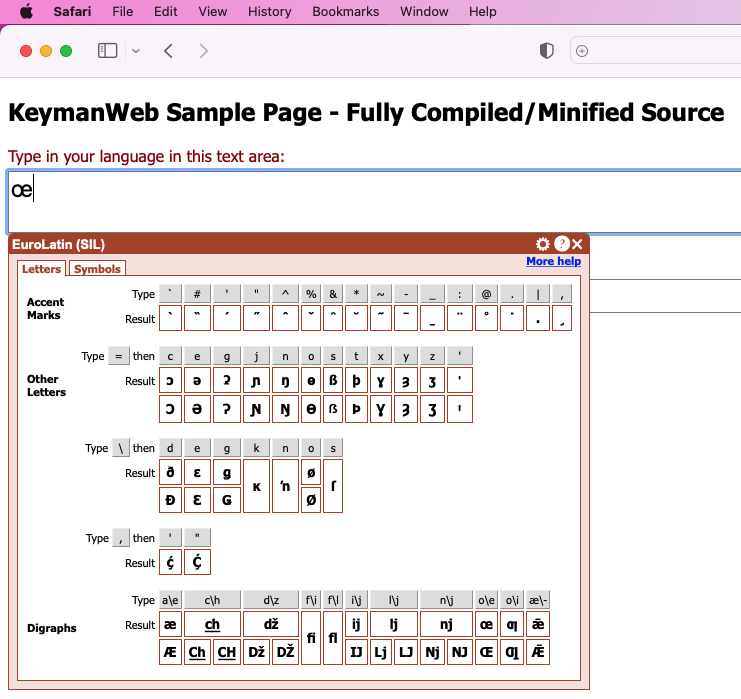The height and width of the screenshot is (699, 741).
Task: Insert the lowercase eth ð letter
Action: (170, 472)
